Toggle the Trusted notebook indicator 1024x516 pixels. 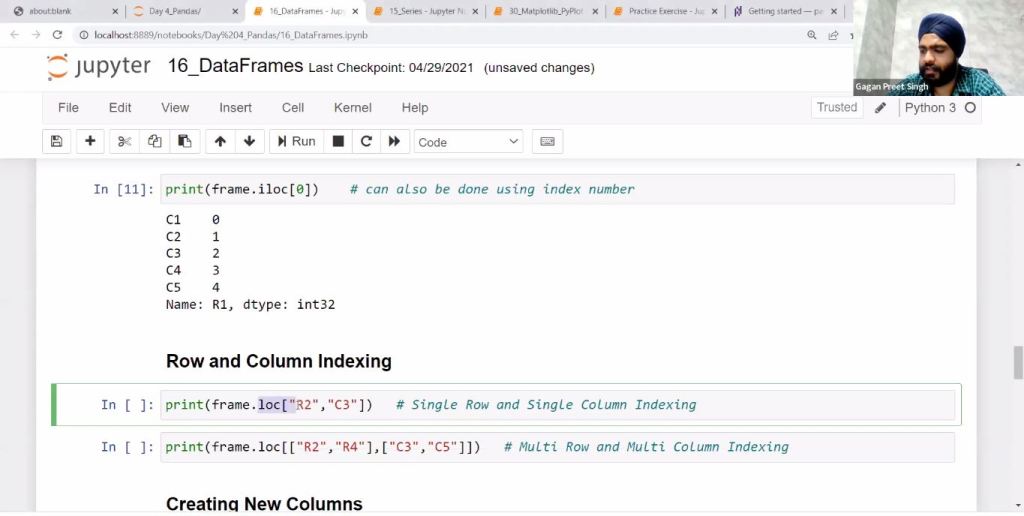pos(837,108)
